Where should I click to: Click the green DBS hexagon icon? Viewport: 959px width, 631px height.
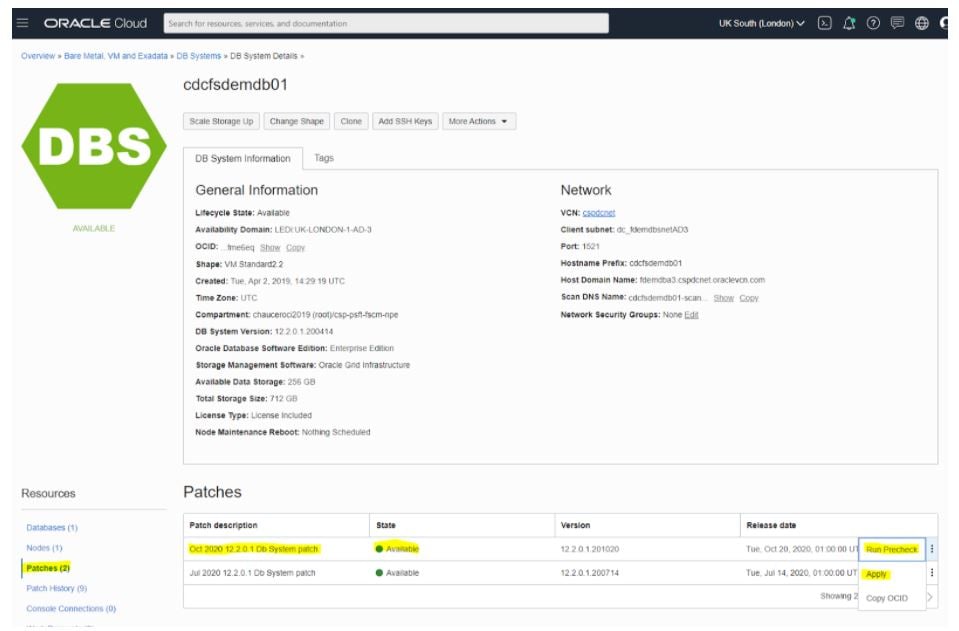(x=94, y=146)
